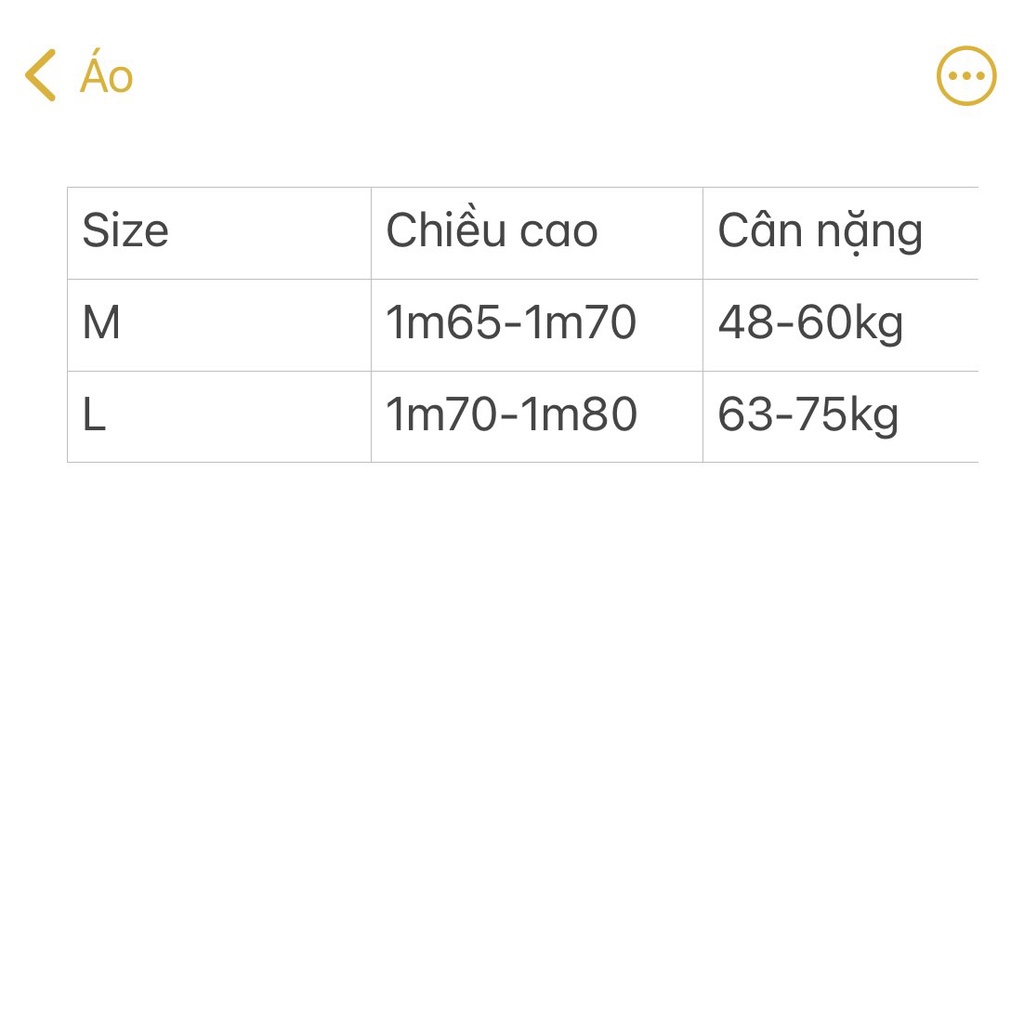Tap the word 'Cân' in the header

point(760,231)
